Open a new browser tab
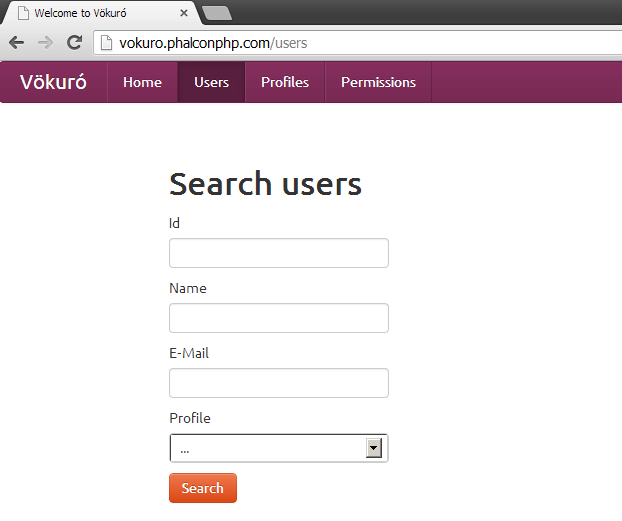622x521 pixels. (x=216, y=13)
